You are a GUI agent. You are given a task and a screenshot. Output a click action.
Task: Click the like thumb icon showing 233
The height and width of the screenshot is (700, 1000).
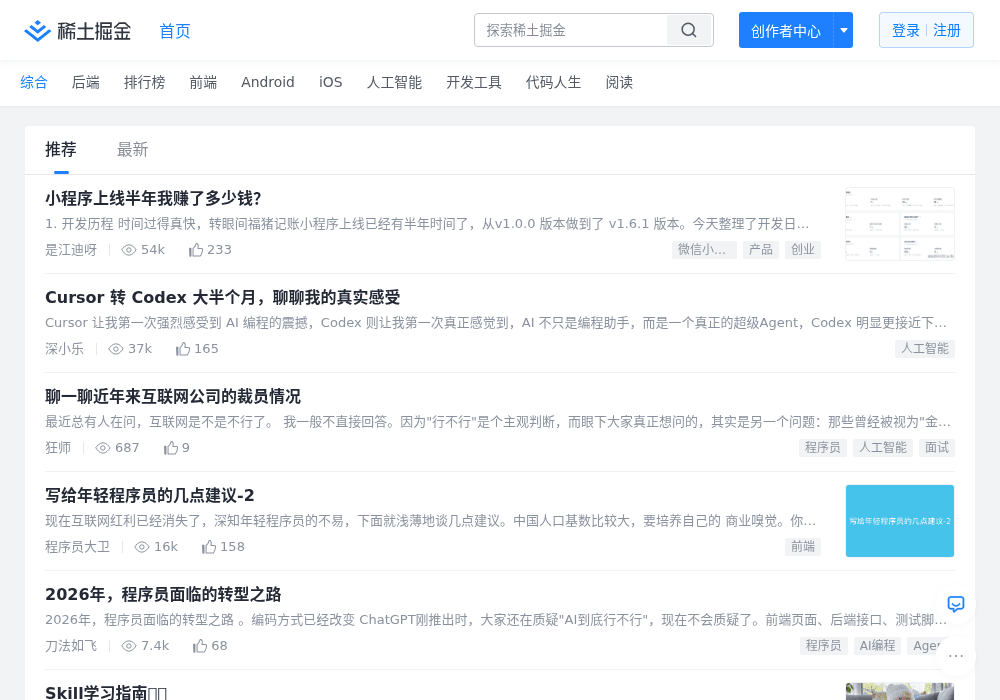click(x=196, y=250)
